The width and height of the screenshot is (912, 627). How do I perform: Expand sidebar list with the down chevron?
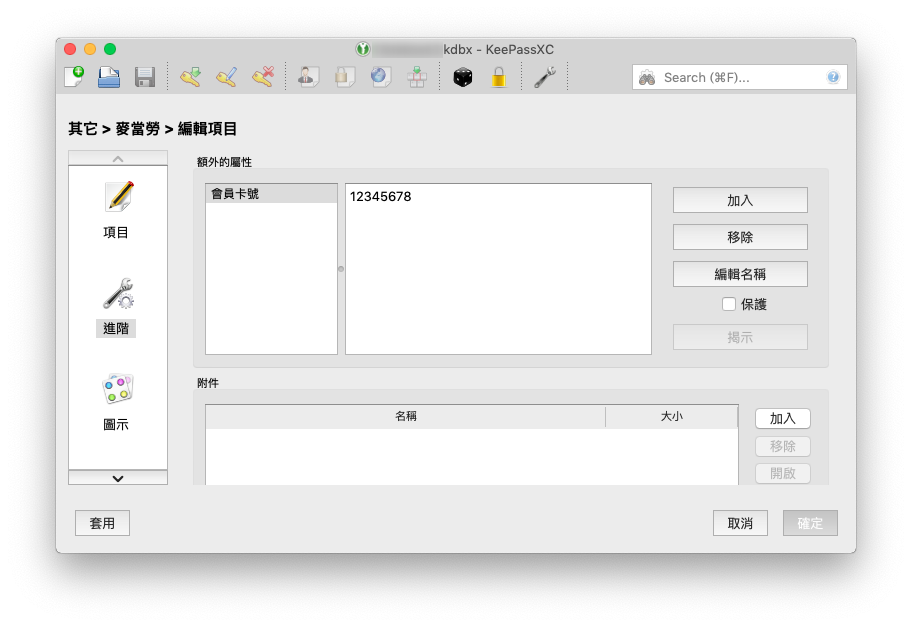pos(118,478)
